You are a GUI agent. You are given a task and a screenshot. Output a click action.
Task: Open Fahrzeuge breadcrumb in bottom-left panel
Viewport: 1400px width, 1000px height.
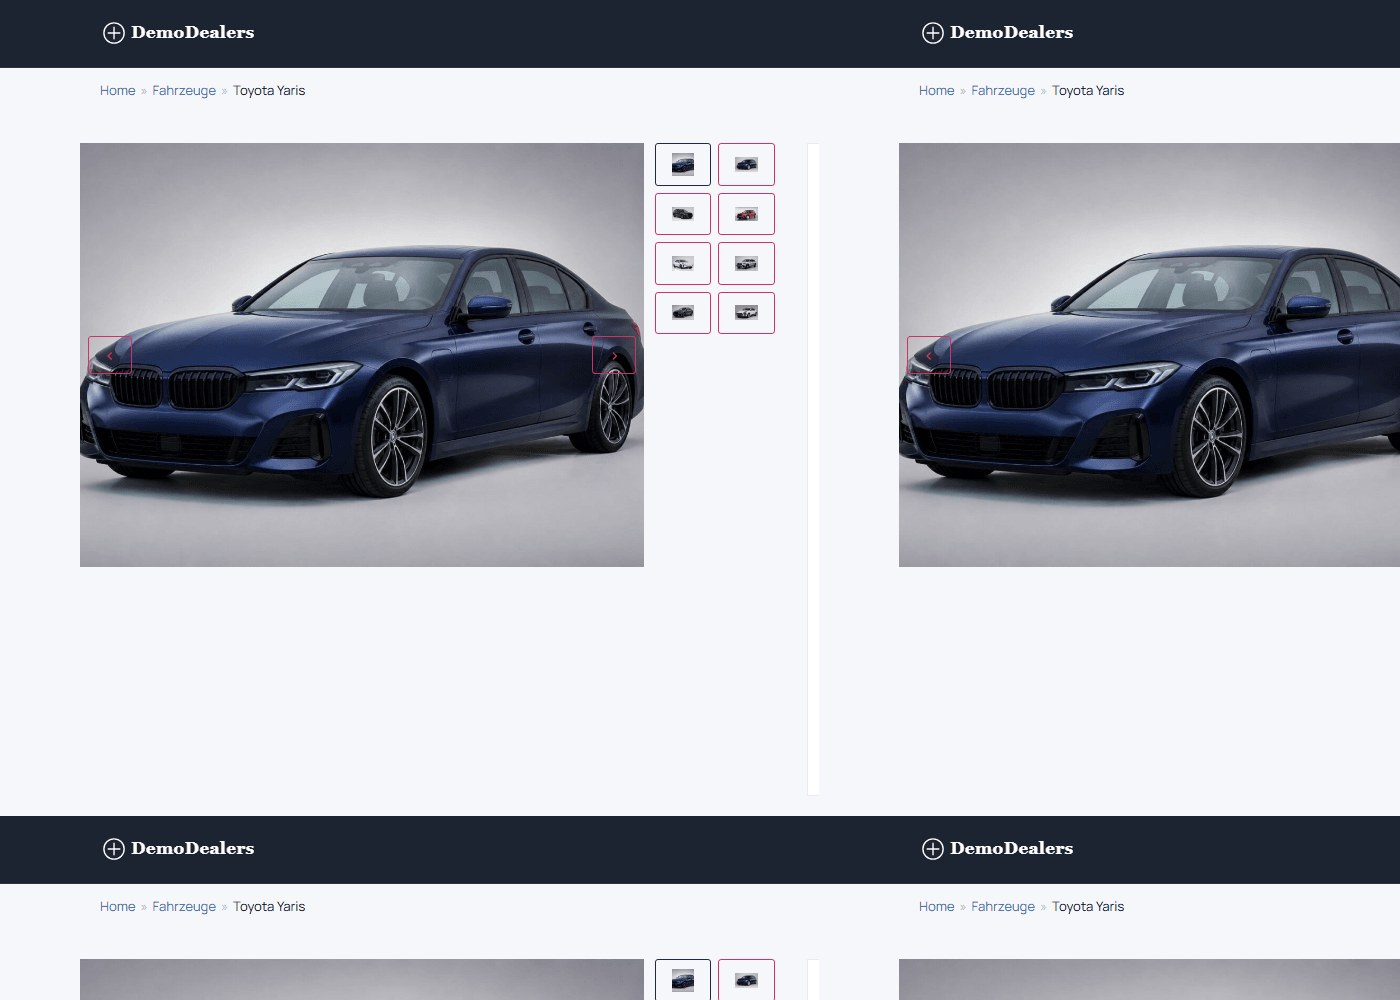[184, 907]
